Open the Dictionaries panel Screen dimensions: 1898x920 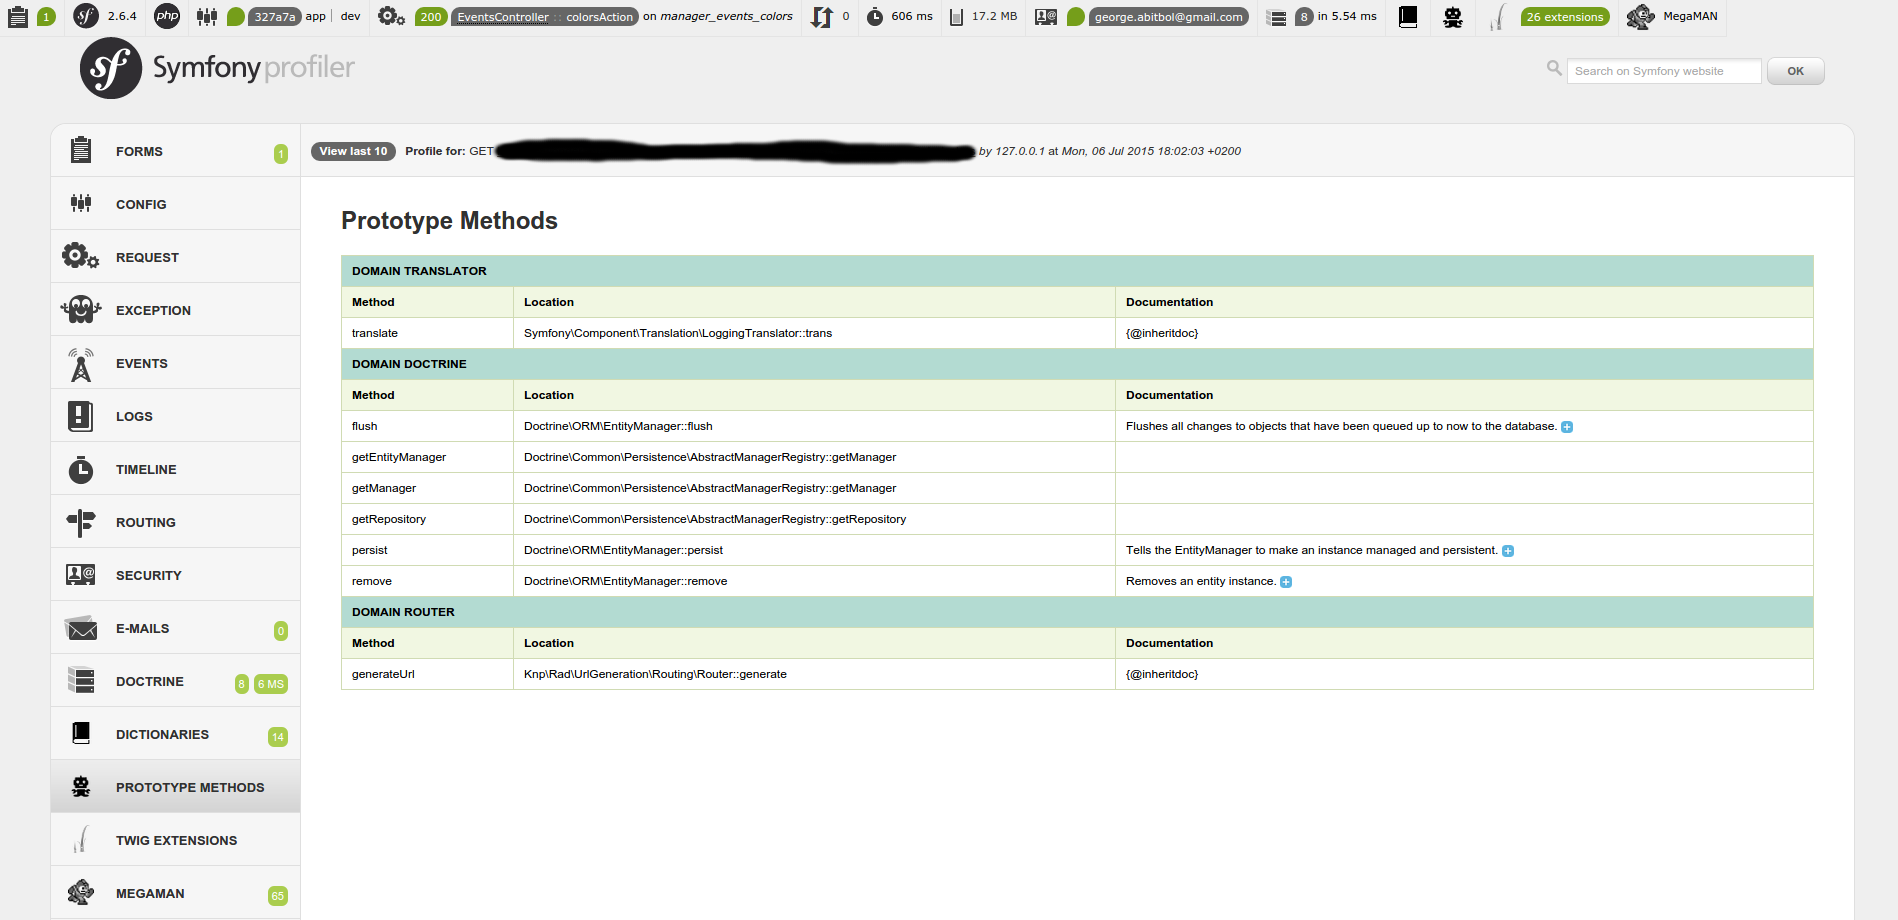coord(176,734)
